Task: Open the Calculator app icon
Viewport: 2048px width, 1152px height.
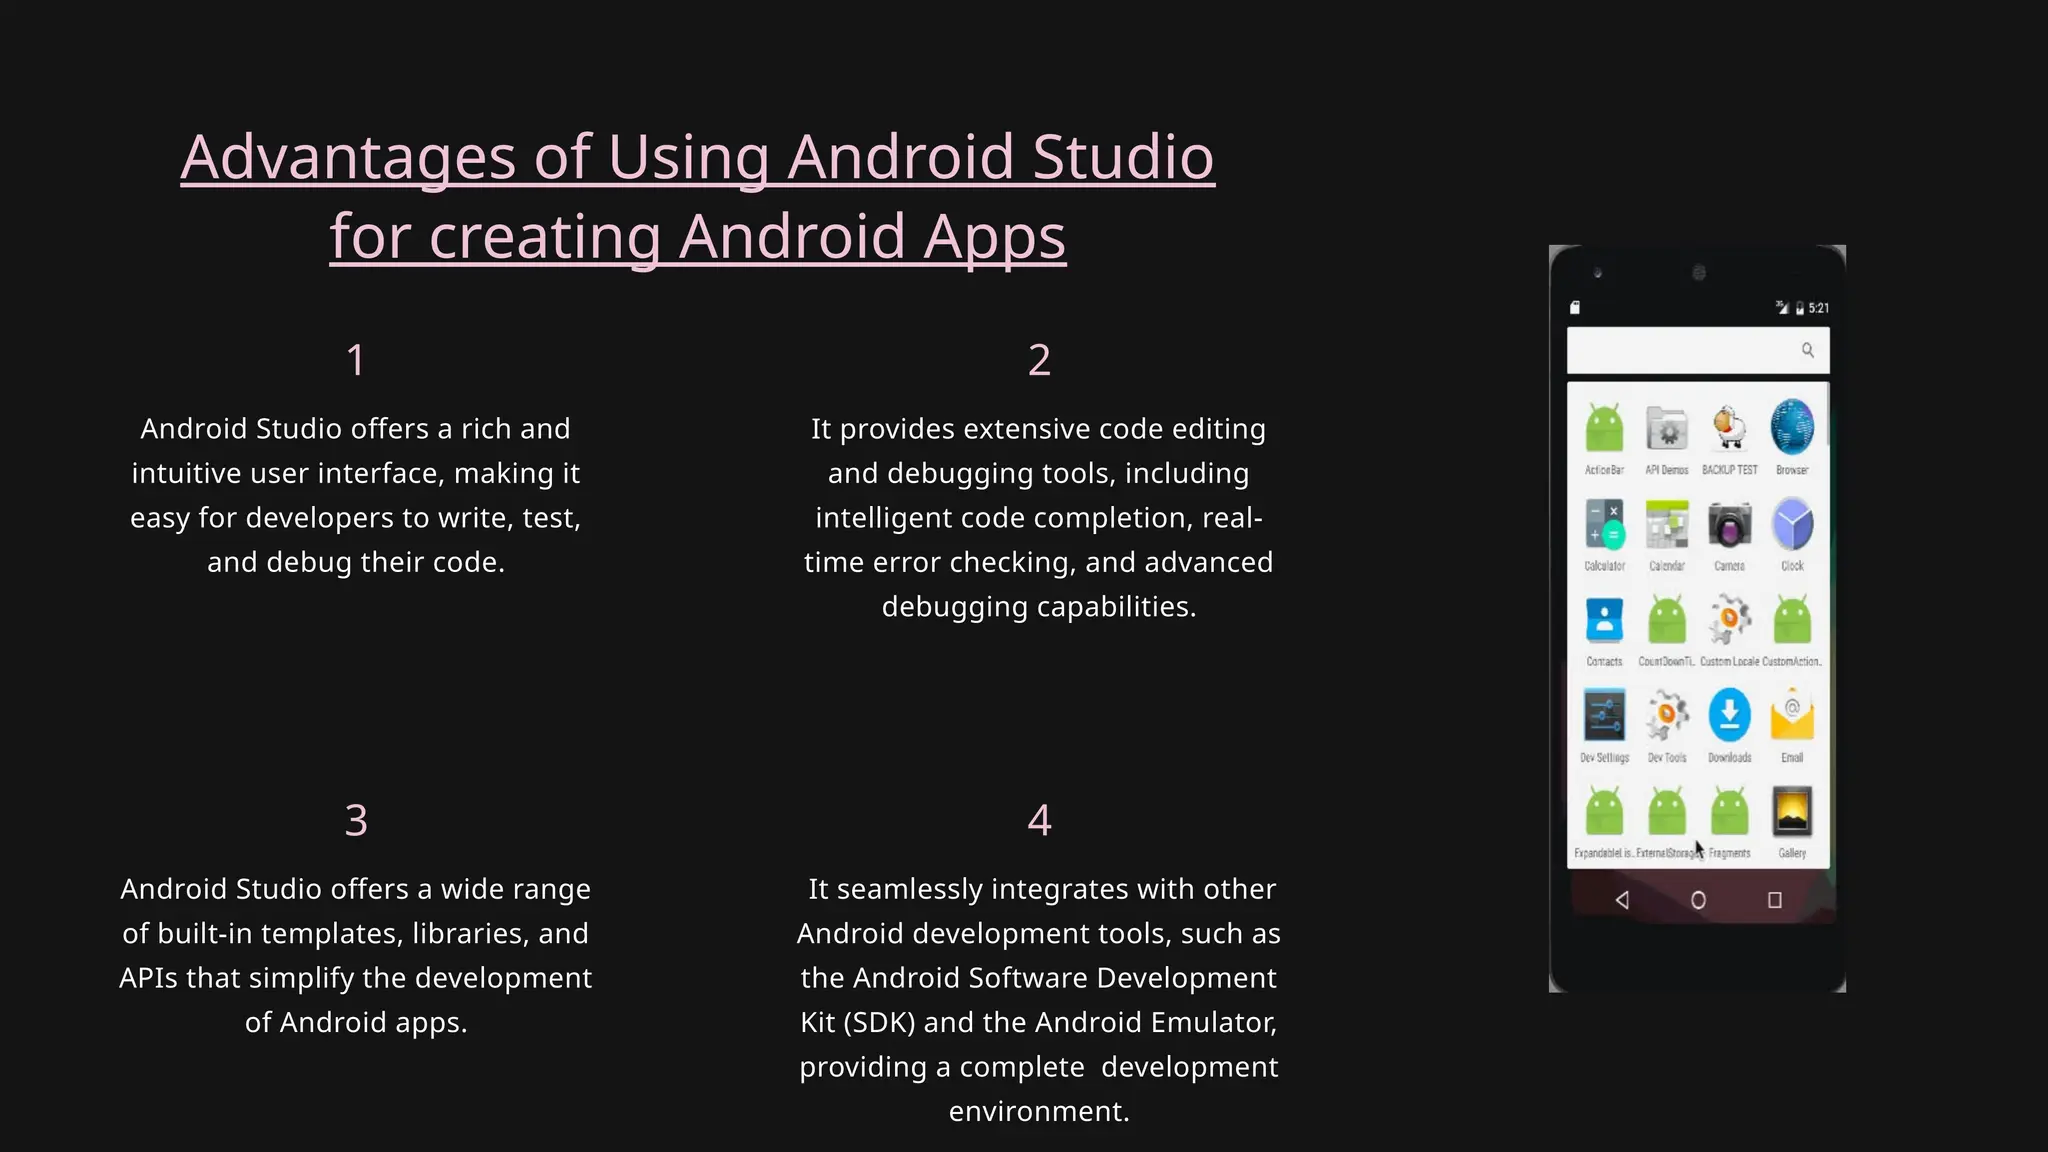Action: (x=1604, y=525)
